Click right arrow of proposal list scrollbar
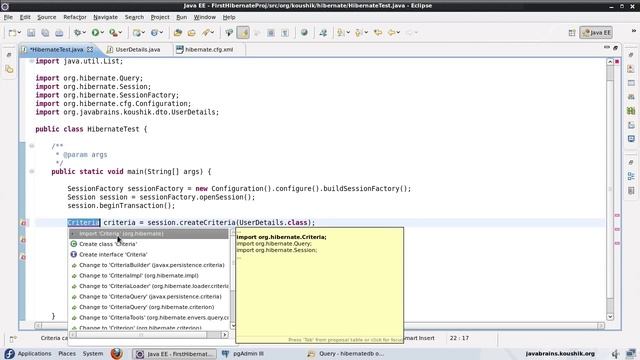 coord(224,335)
